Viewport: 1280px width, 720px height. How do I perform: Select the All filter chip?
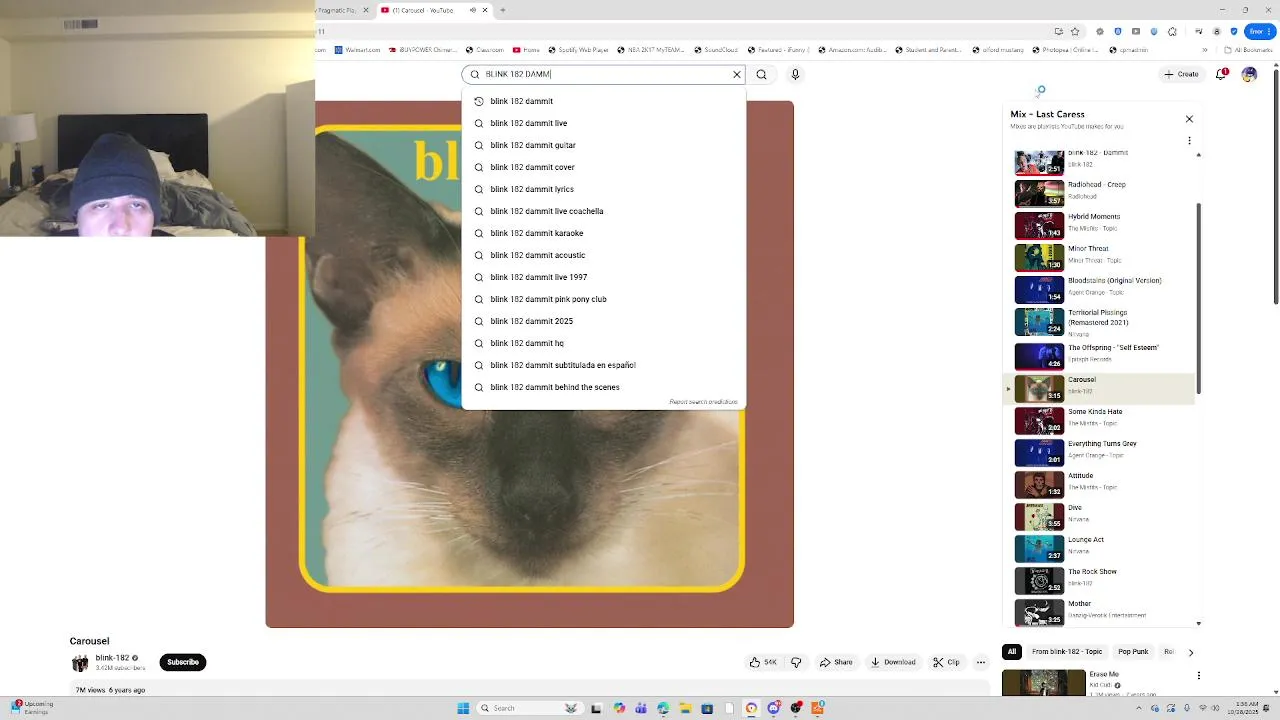[1012, 652]
